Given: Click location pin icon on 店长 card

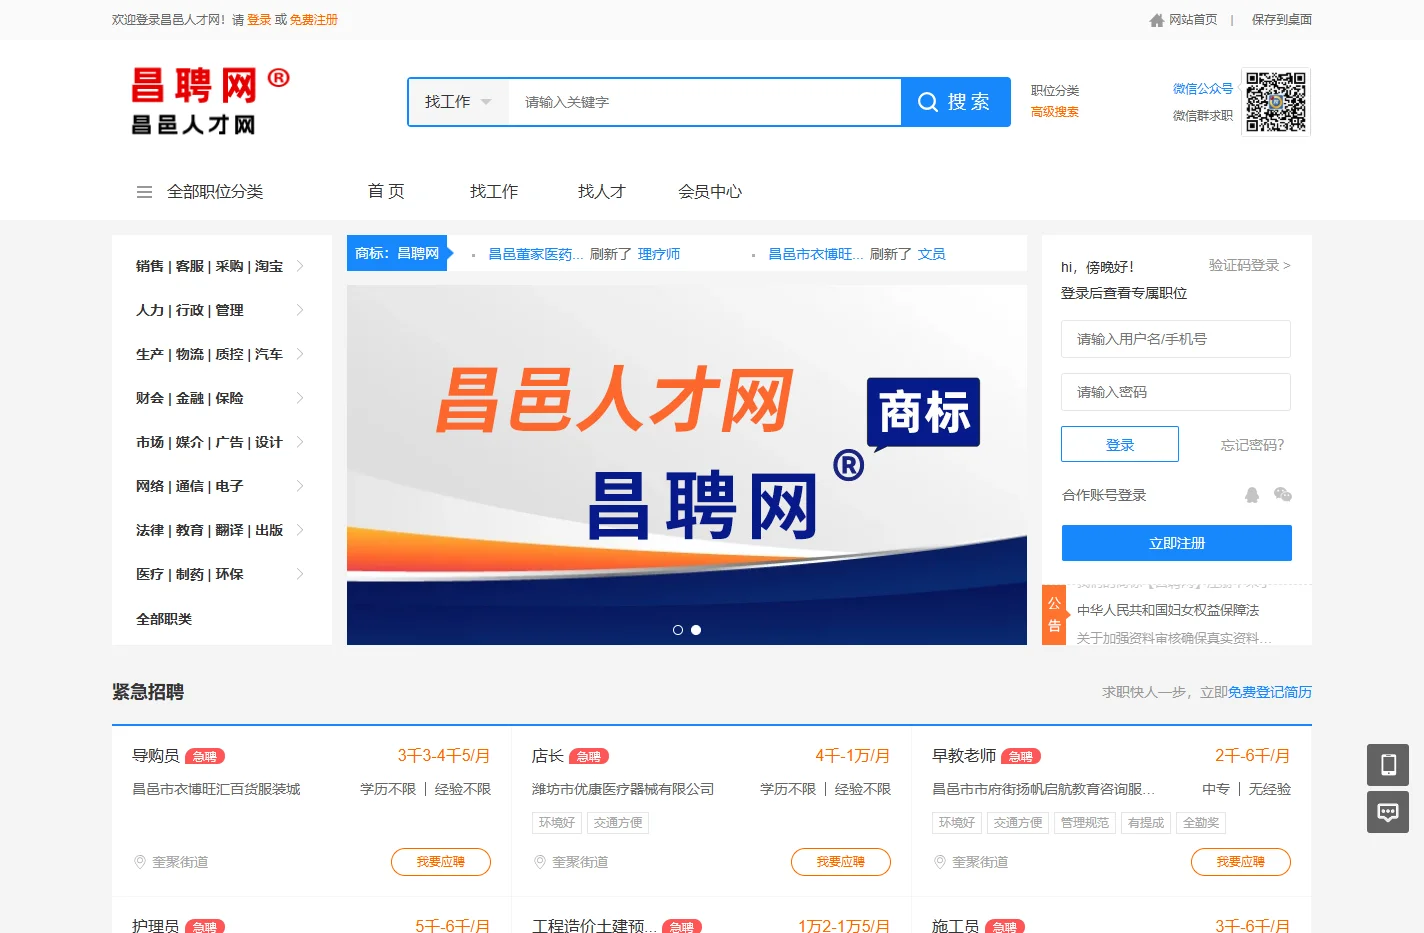Looking at the screenshot, I should click(540, 862).
